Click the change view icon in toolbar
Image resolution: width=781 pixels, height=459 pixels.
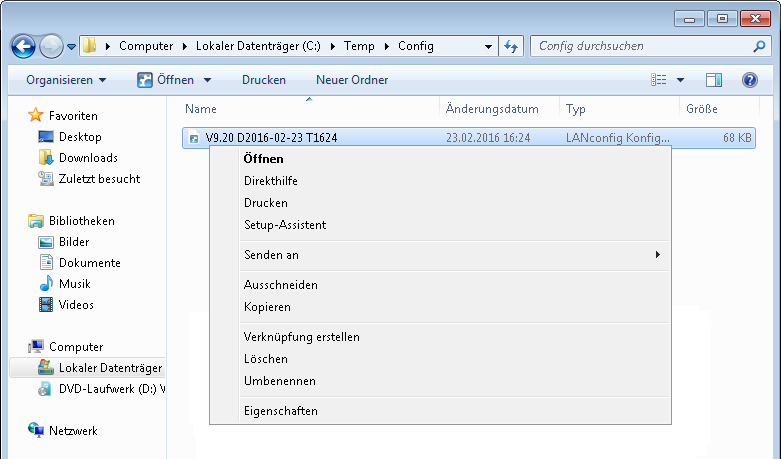point(658,80)
